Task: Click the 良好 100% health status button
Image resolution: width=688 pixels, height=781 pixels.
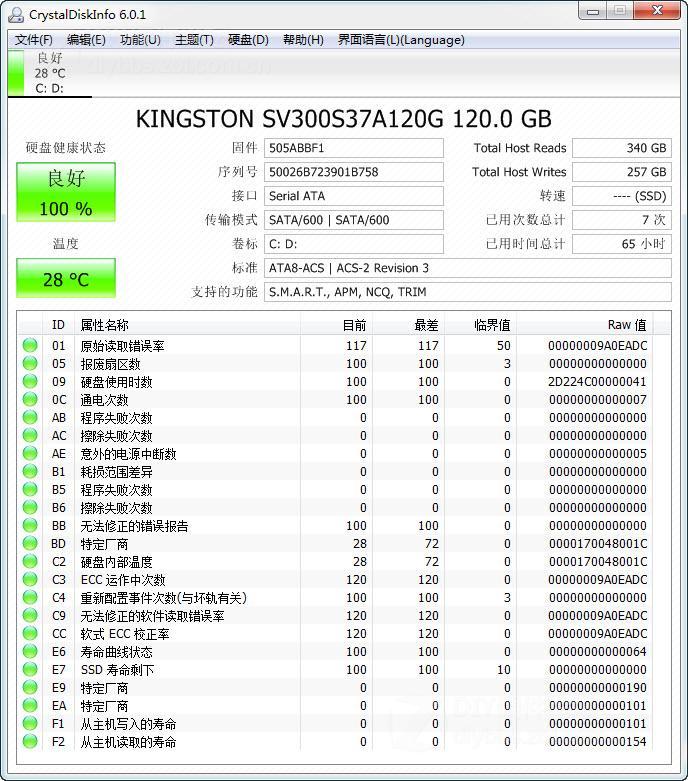Action: pyautogui.click(x=66, y=192)
